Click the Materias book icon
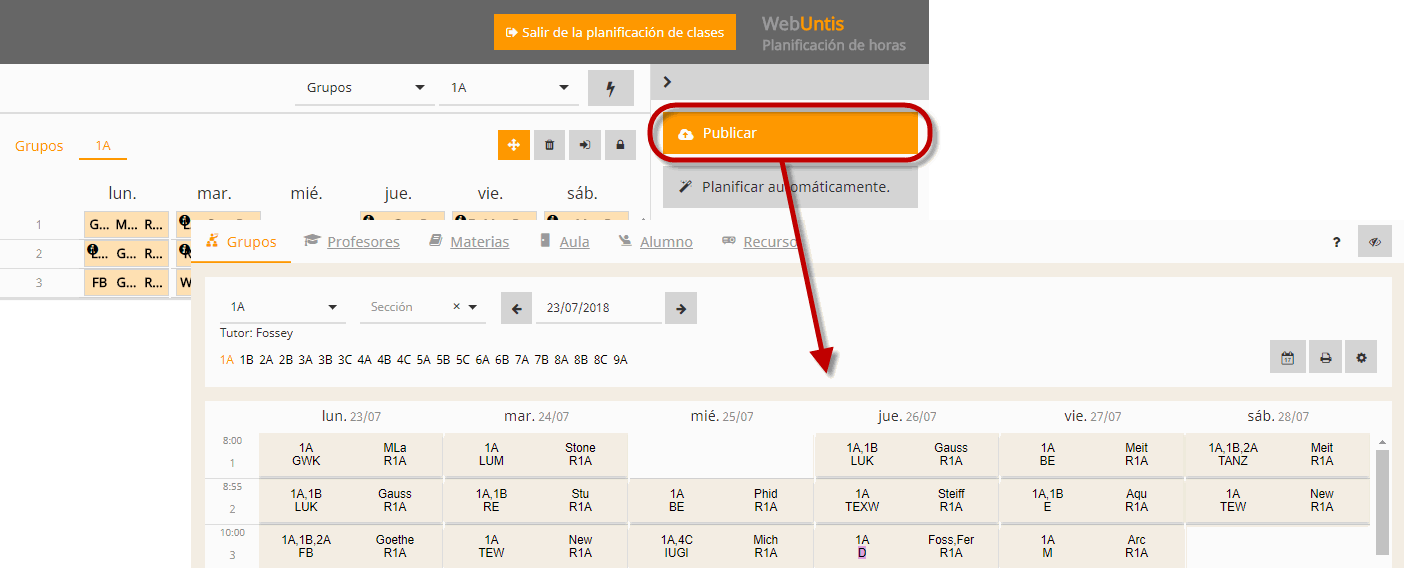Viewport: 1404px width, 568px height. tap(435, 241)
